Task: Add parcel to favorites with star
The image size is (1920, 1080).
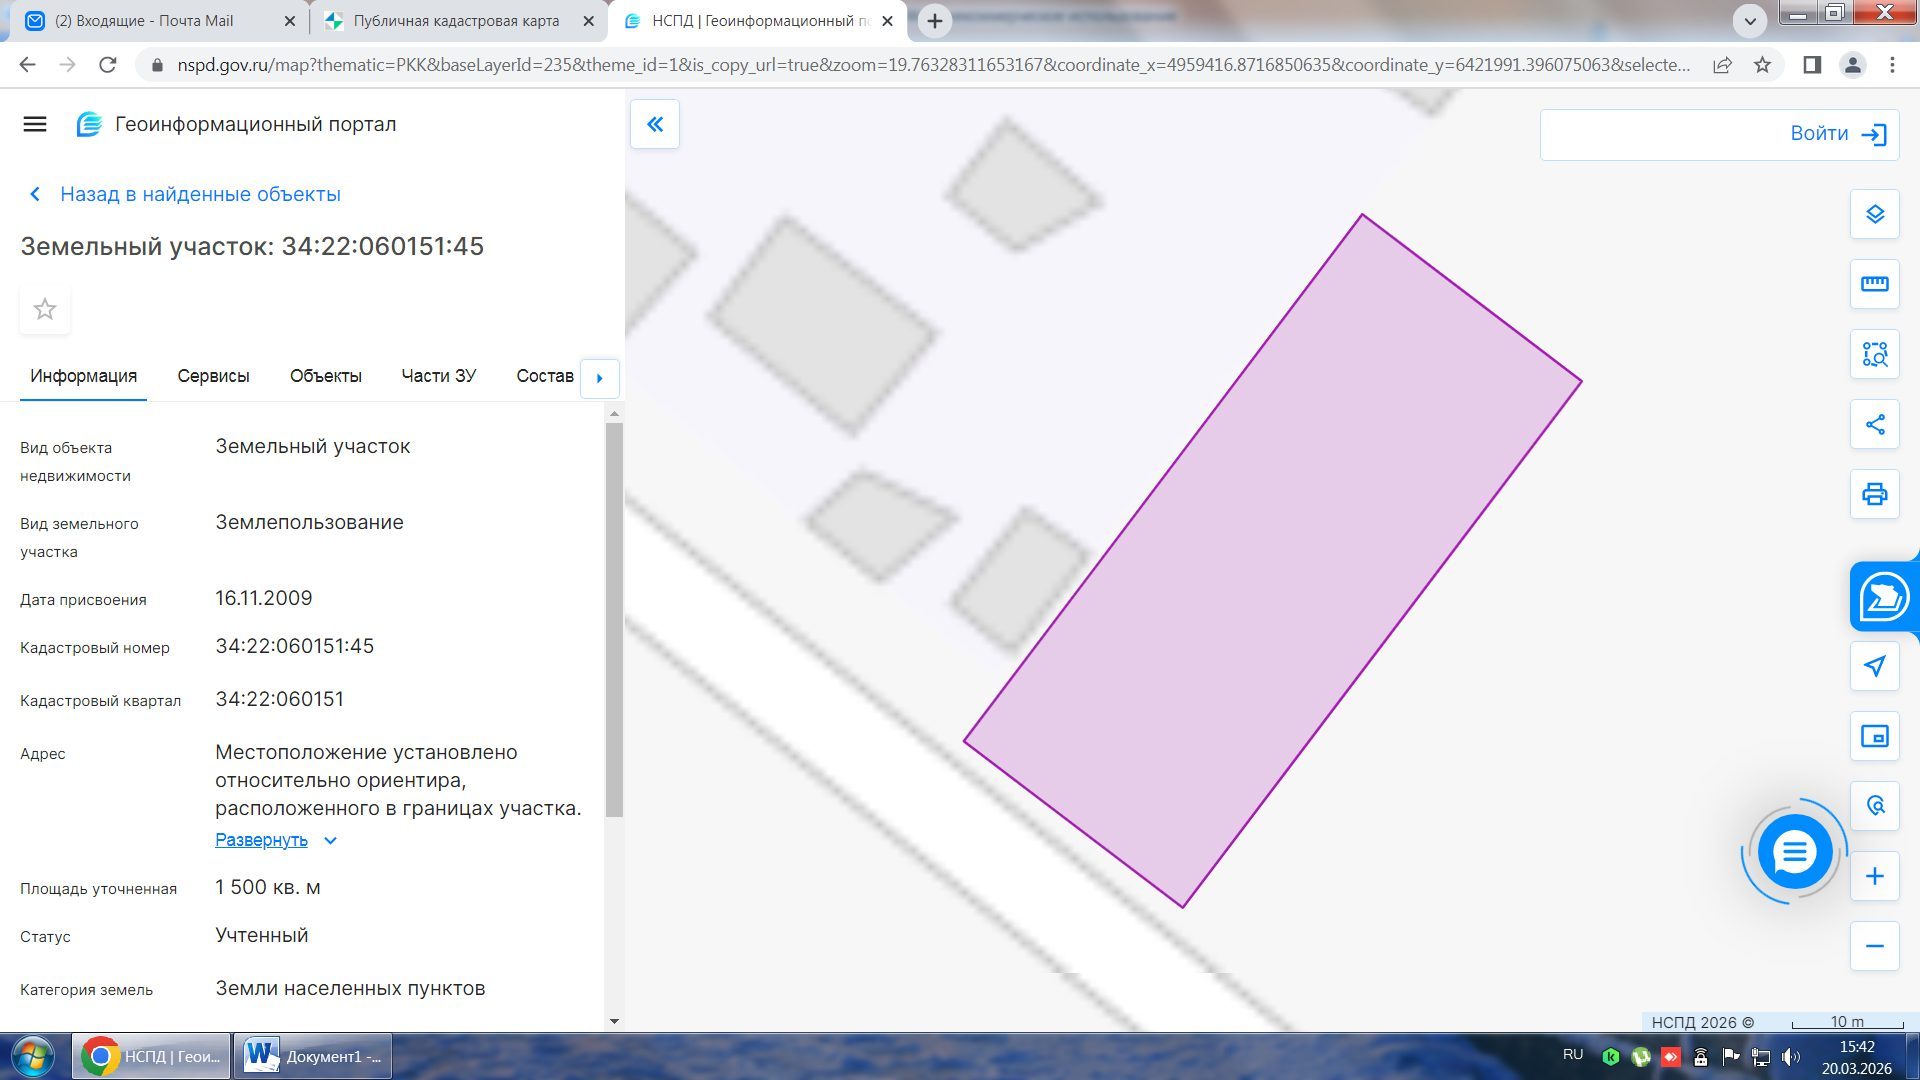Action: point(45,309)
